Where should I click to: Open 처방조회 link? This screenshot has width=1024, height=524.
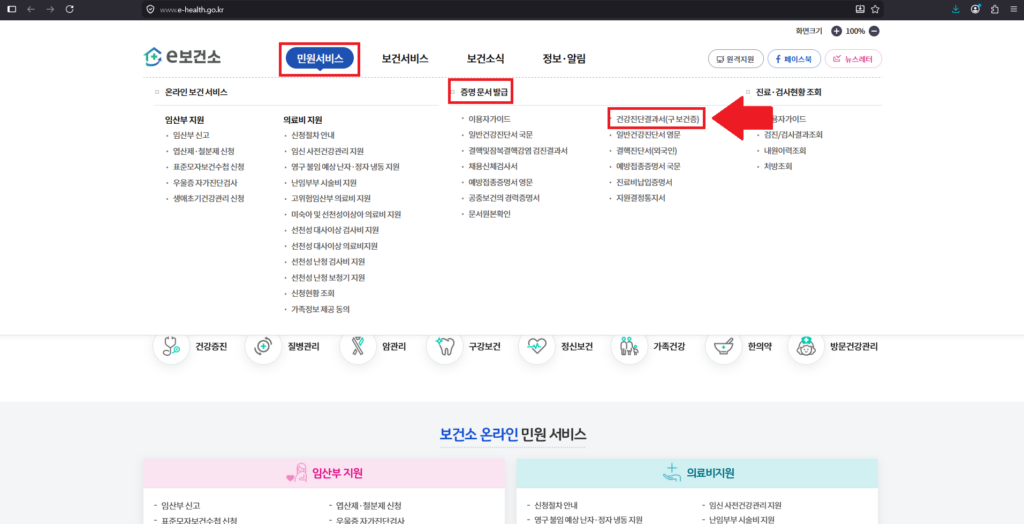click(778, 167)
